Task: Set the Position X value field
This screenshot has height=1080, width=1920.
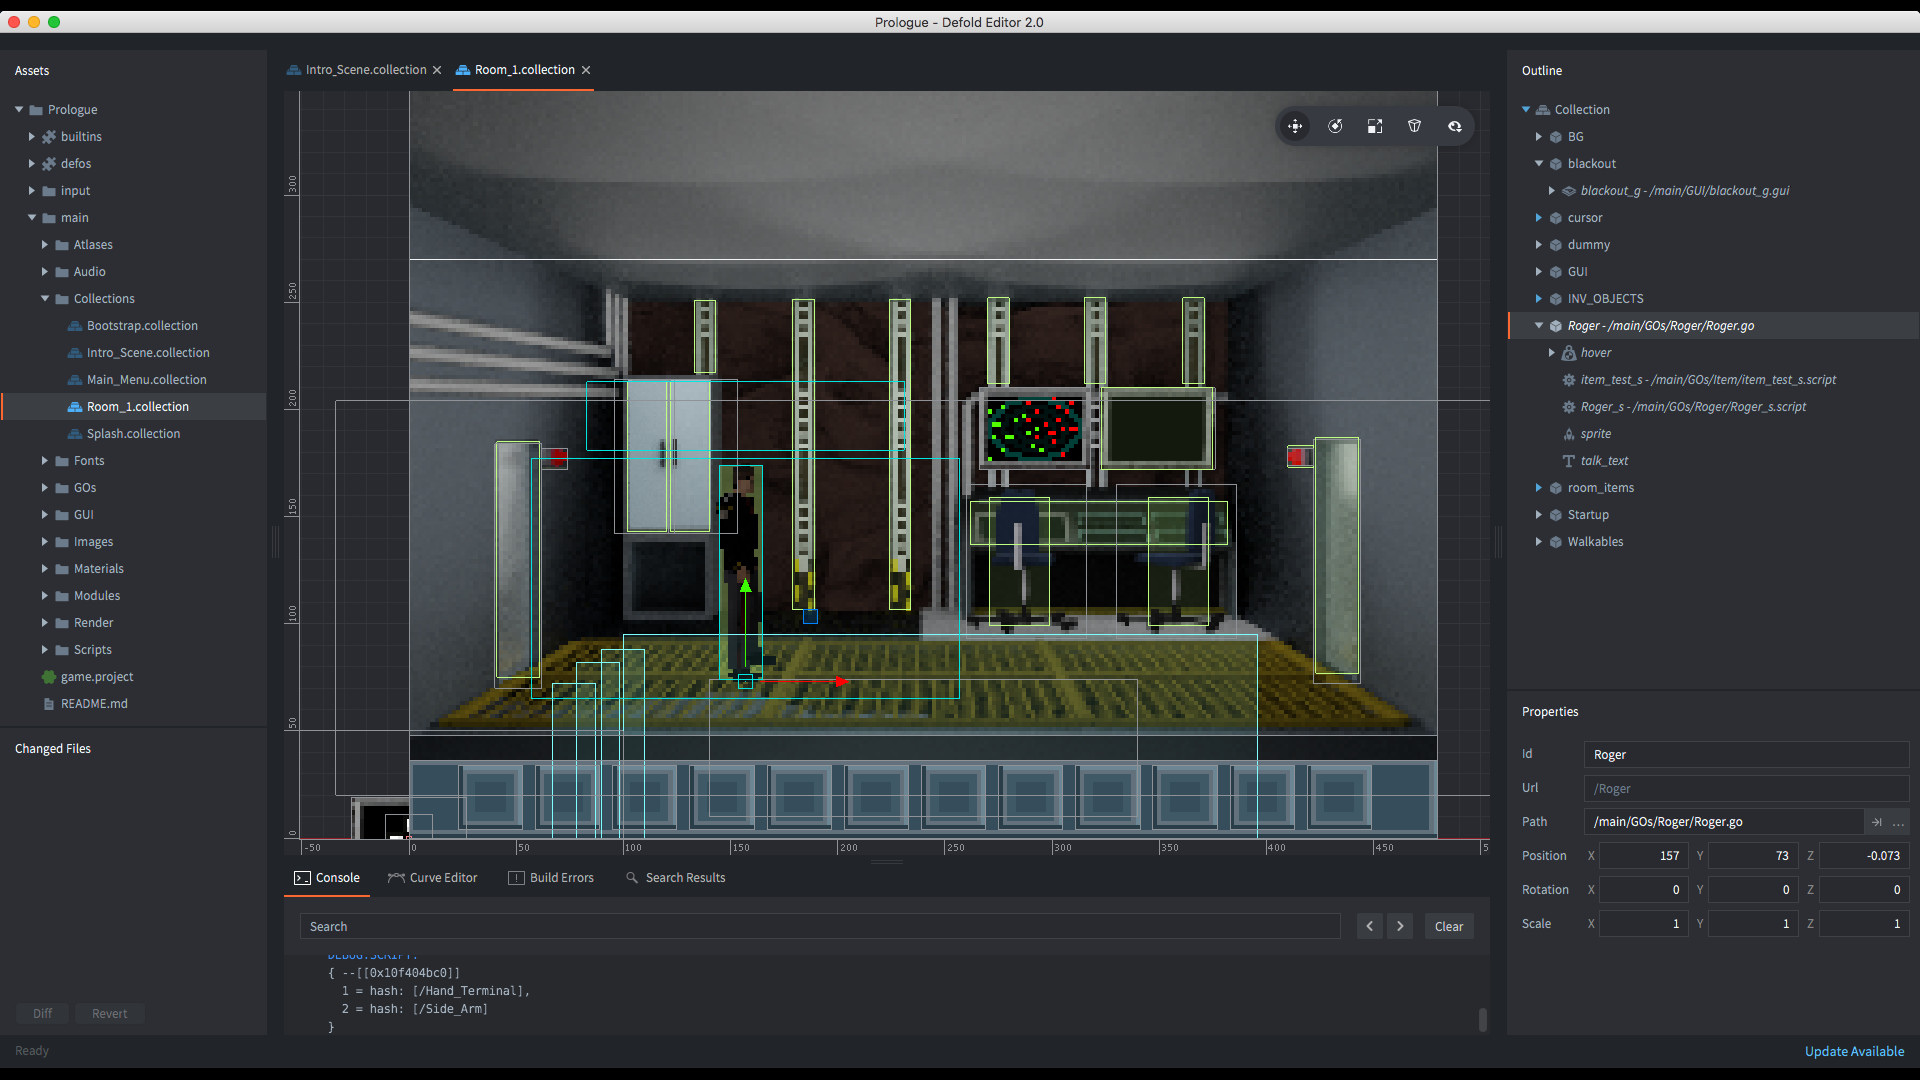Action: click(x=1643, y=856)
